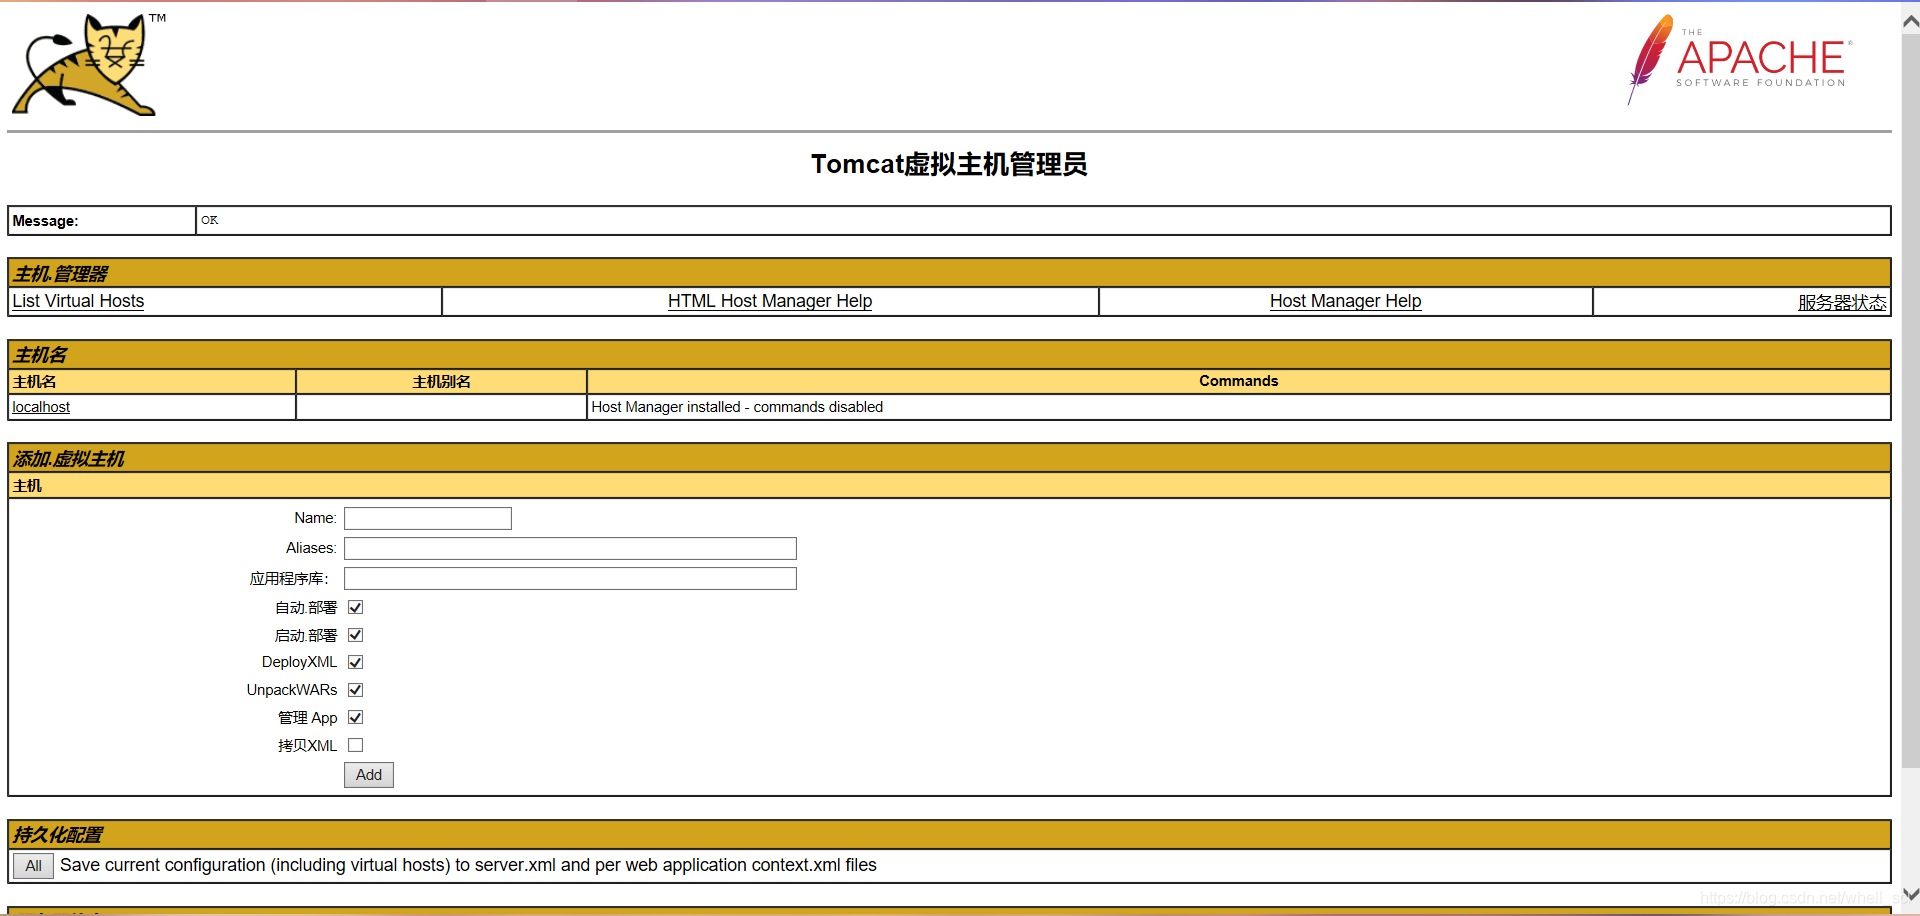Click the 'Save current configuration' description text
Image resolution: width=1920 pixels, height=916 pixels.
(x=468, y=865)
